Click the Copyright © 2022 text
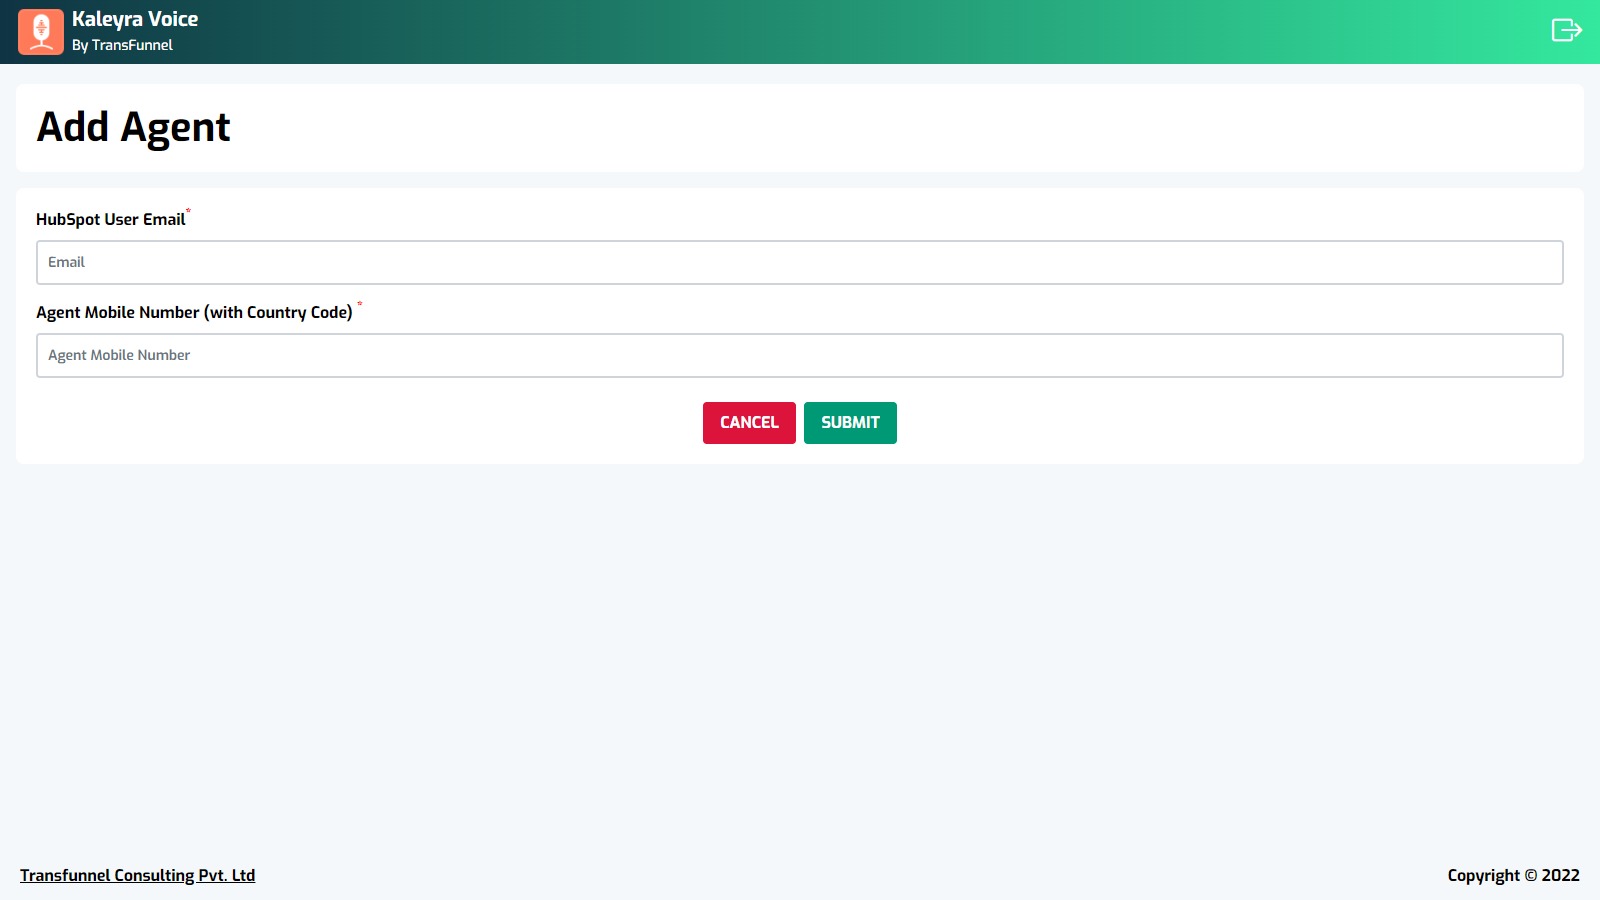 pyautogui.click(x=1513, y=875)
